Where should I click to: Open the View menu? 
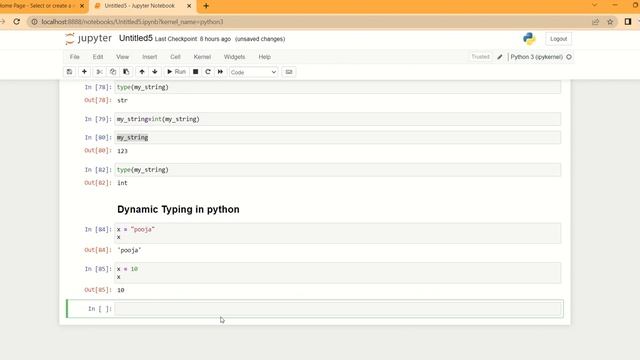[x=122, y=57]
